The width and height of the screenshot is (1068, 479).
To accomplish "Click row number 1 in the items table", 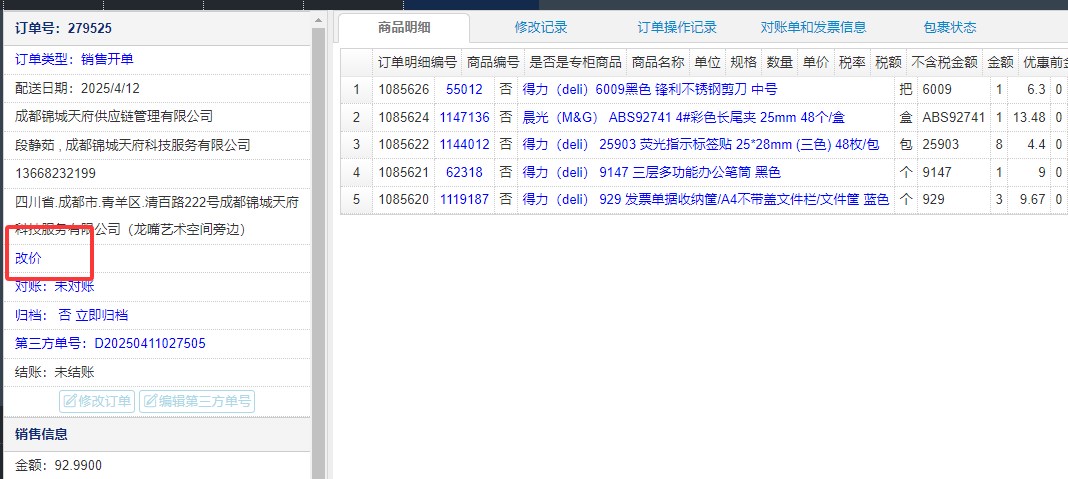I will pyautogui.click(x=356, y=89).
